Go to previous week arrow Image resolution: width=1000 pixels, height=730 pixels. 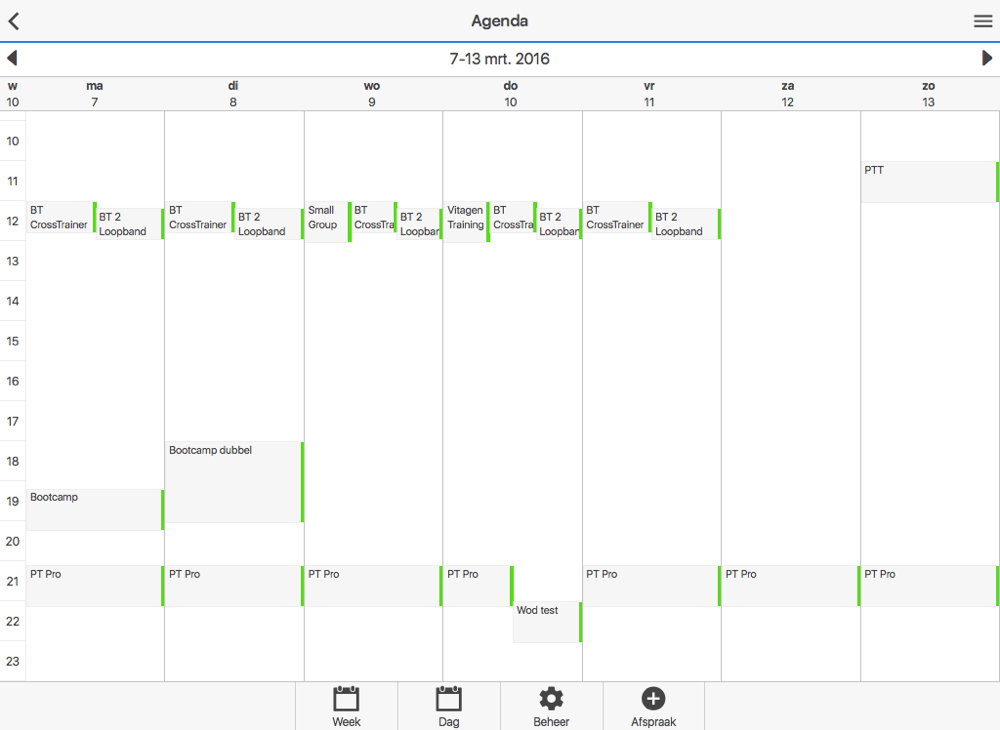click(11, 59)
